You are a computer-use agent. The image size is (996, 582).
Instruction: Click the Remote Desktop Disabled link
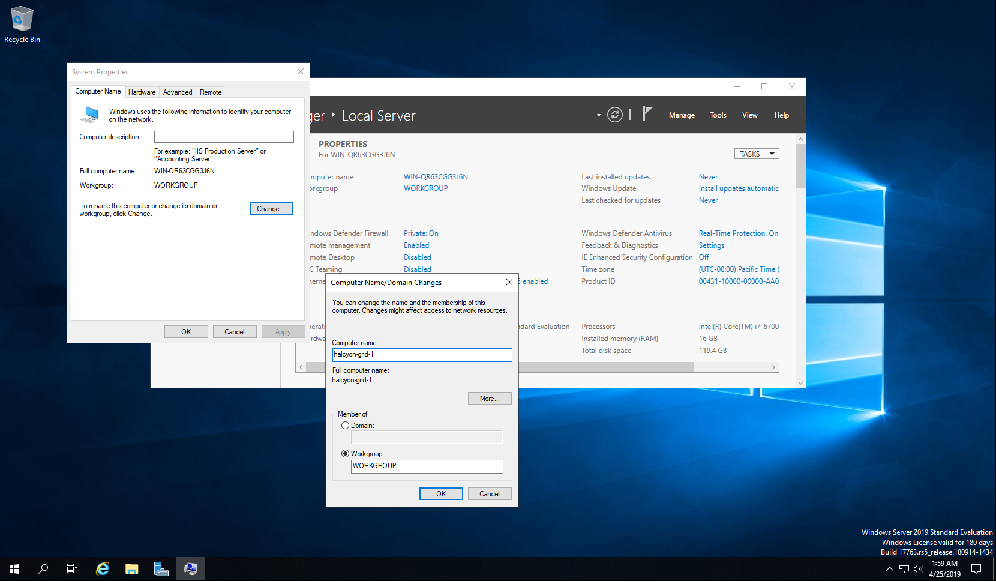[417, 257]
